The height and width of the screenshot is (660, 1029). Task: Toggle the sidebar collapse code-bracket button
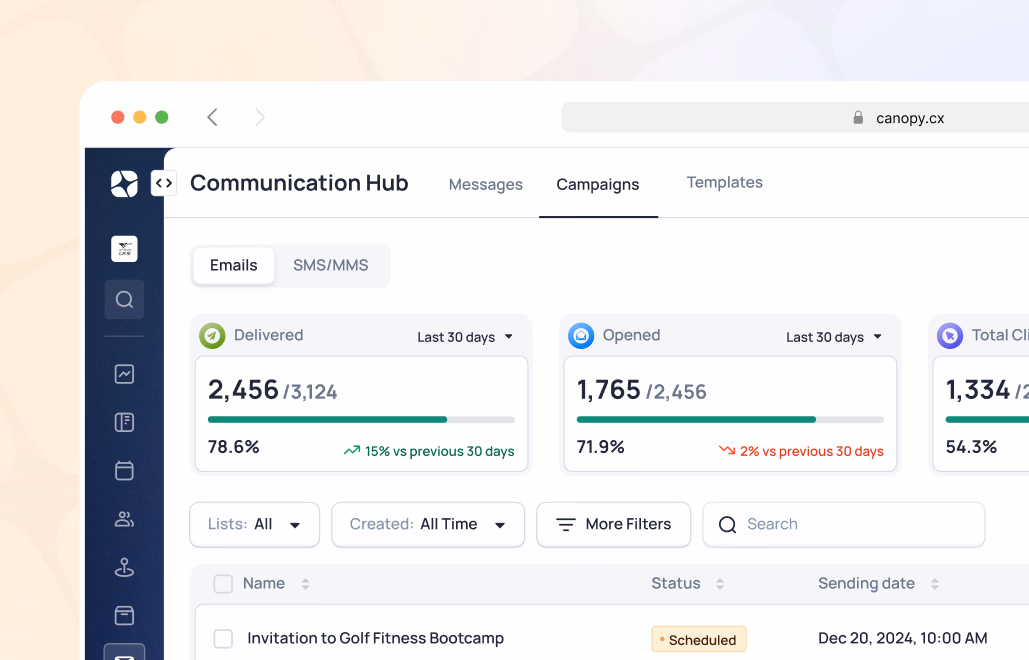coord(164,183)
